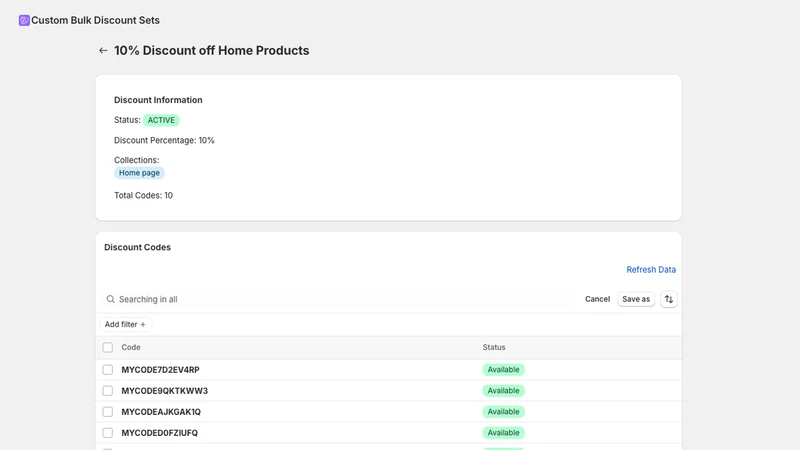Select the code text MYCODE7D2EV4RP
Viewport: 800px width, 450px height.
click(x=160, y=370)
